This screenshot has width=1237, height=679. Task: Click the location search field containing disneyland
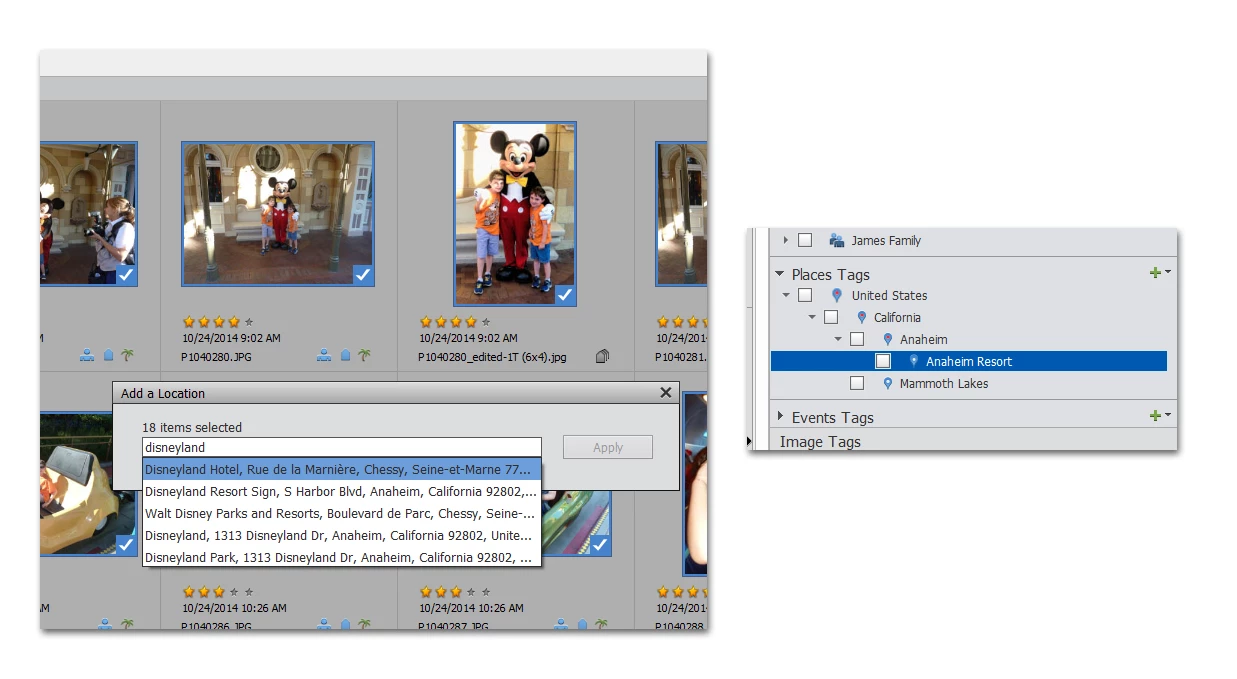pyautogui.click(x=342, y=448)
